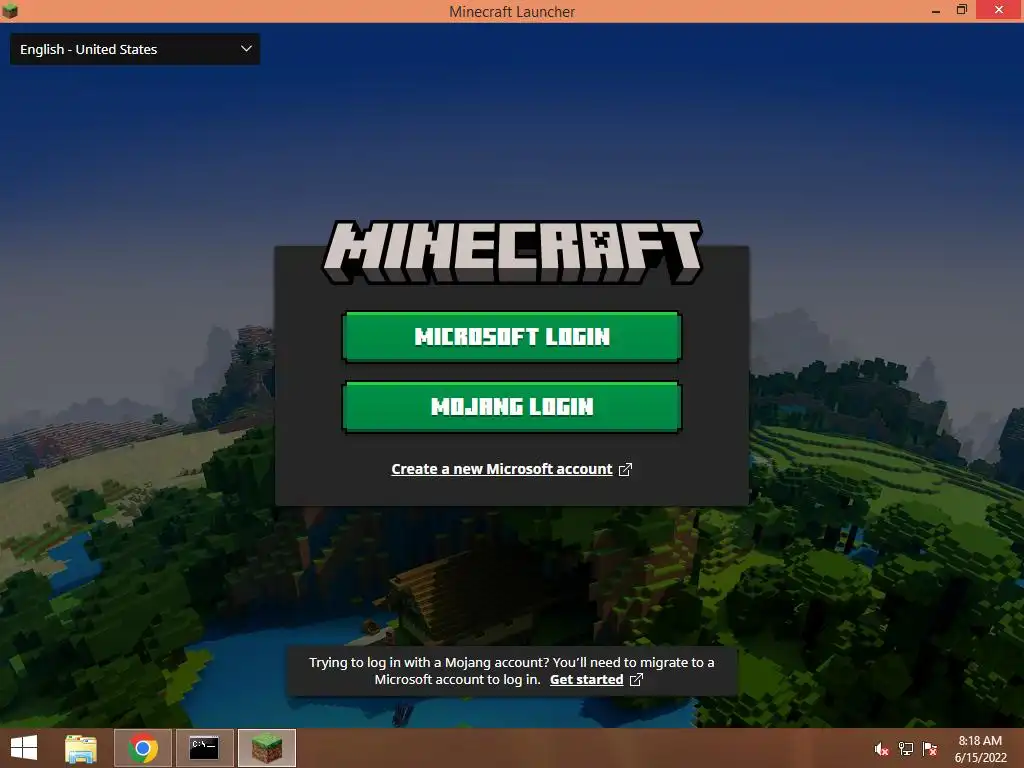Open the Command Prompt taskbar icon
This screenshot has height=768, width=1024.
[204, 748]
